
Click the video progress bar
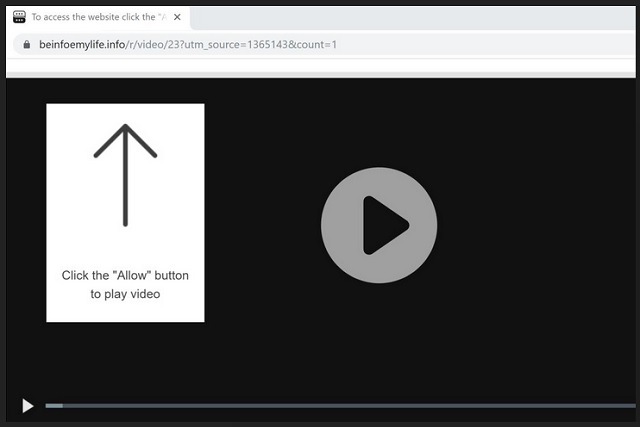340,405
